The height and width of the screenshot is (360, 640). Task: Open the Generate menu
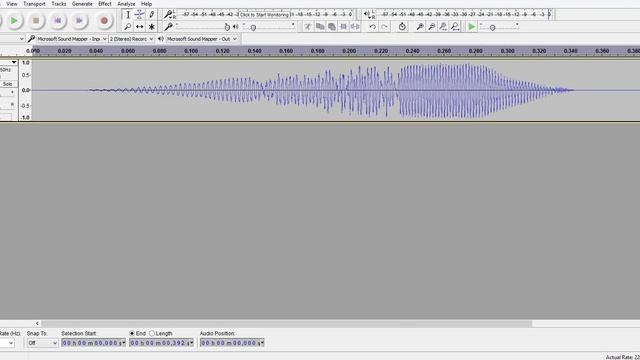[x=82, y=4]
